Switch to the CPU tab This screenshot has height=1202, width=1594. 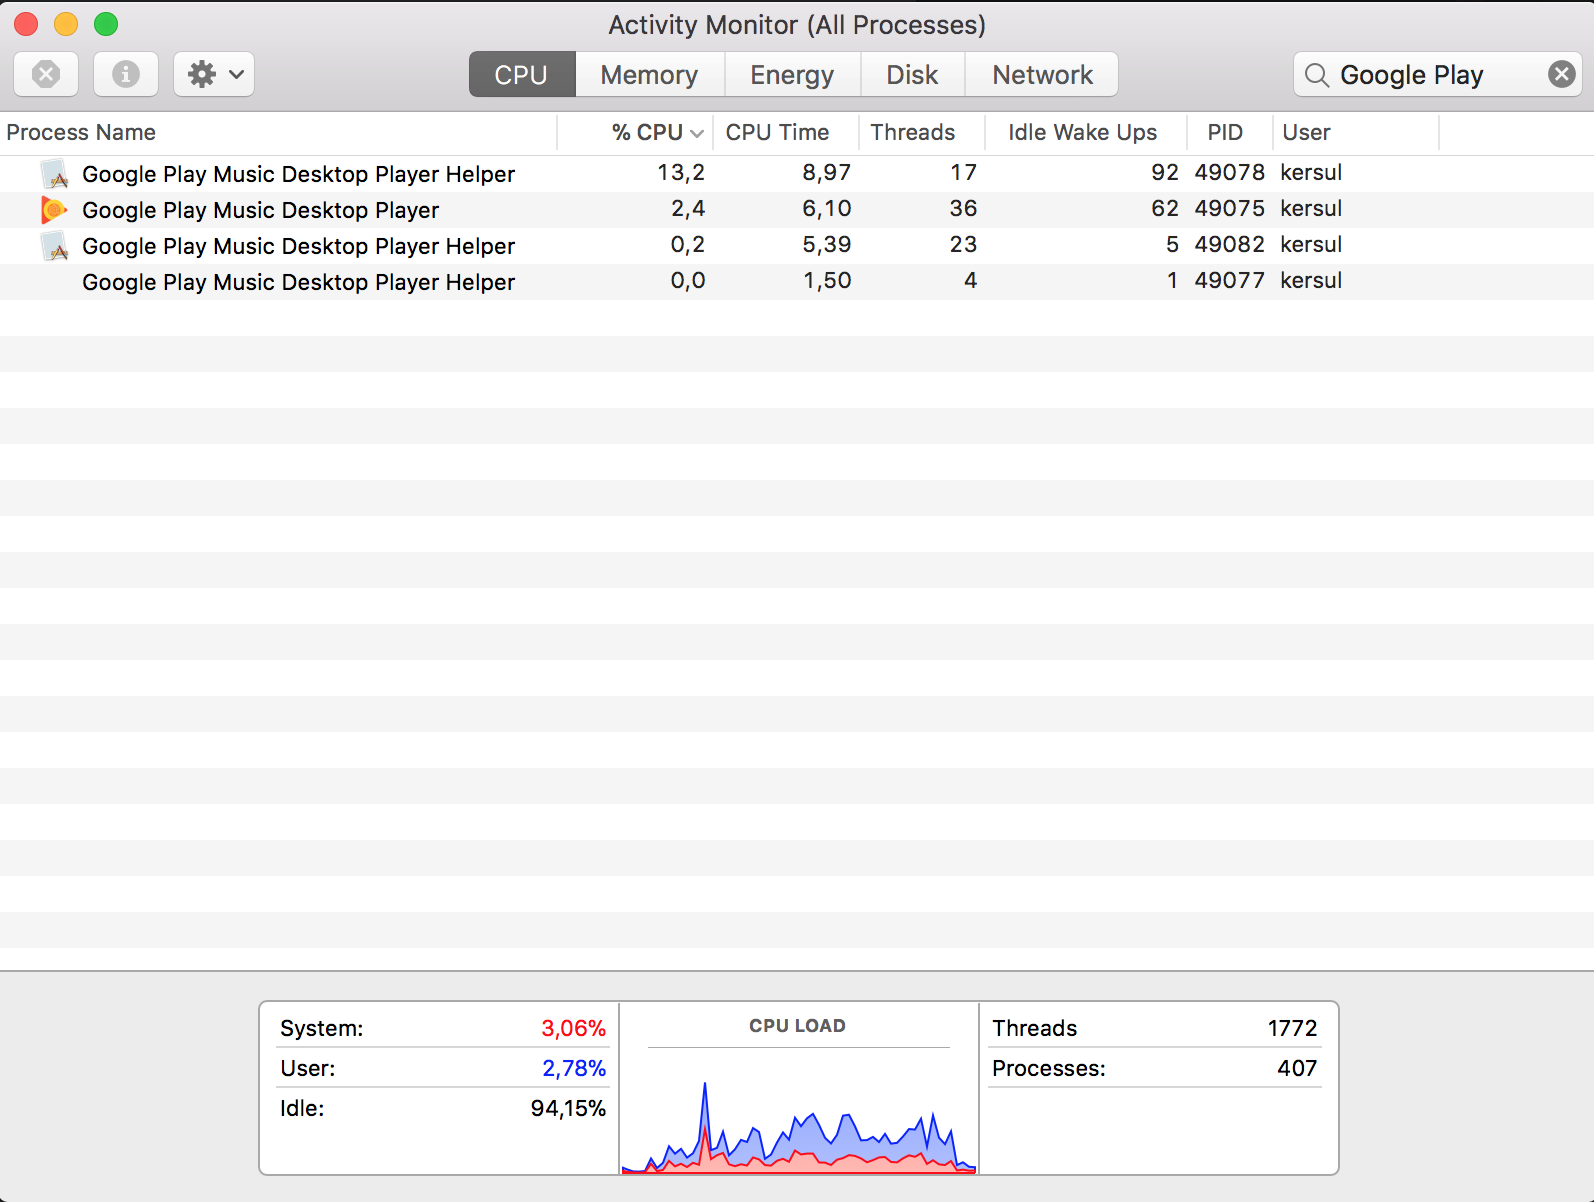tap(522, 74)
